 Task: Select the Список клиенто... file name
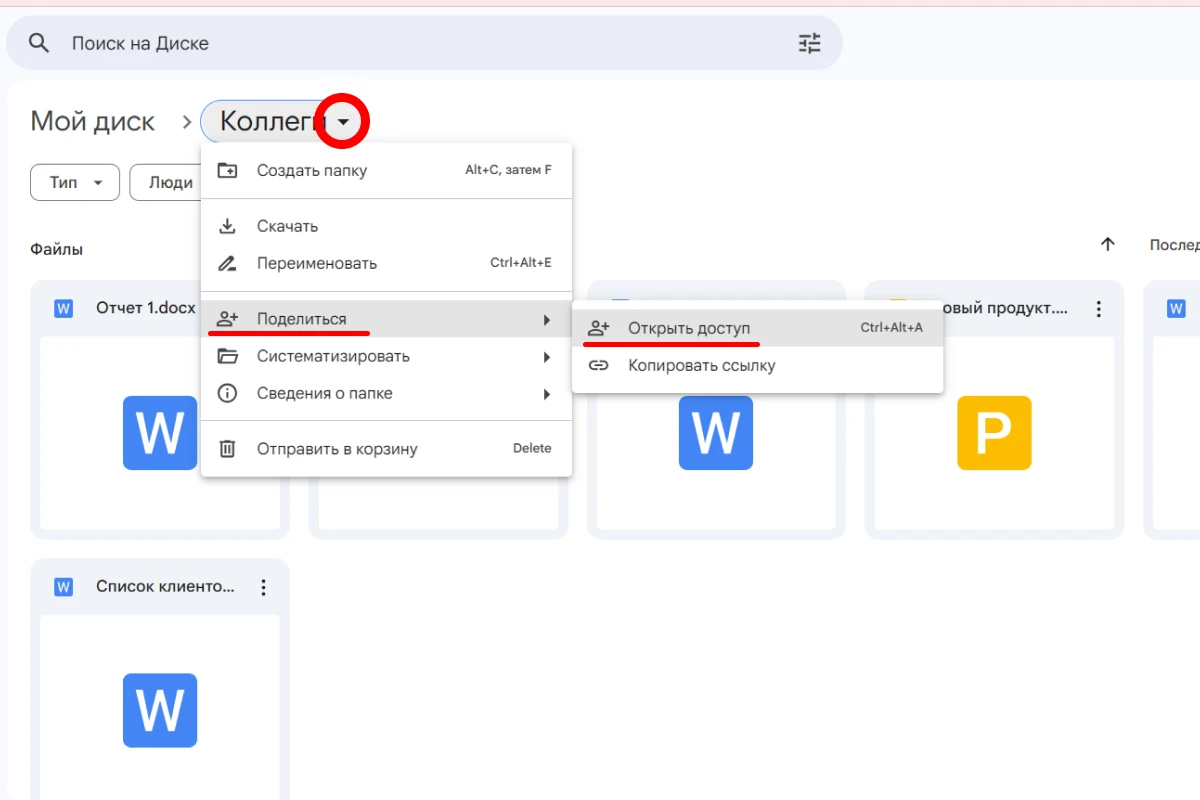click(x=166, y=586)
